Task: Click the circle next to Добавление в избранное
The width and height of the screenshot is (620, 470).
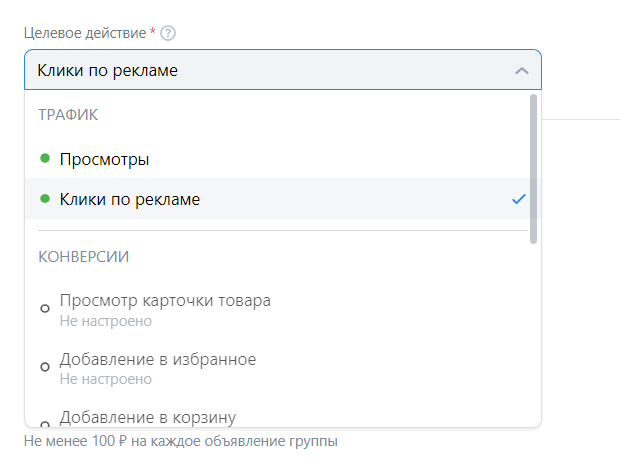Action: [x=45, y=367]
